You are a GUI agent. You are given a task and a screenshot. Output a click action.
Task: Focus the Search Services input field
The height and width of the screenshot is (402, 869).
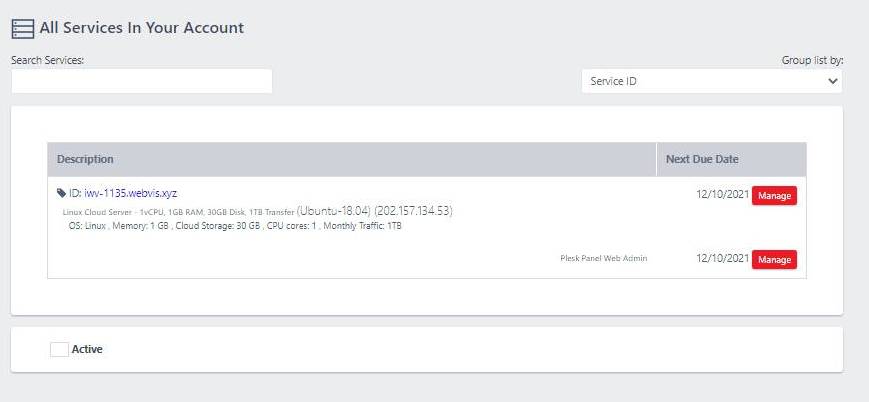click(141, 81)
